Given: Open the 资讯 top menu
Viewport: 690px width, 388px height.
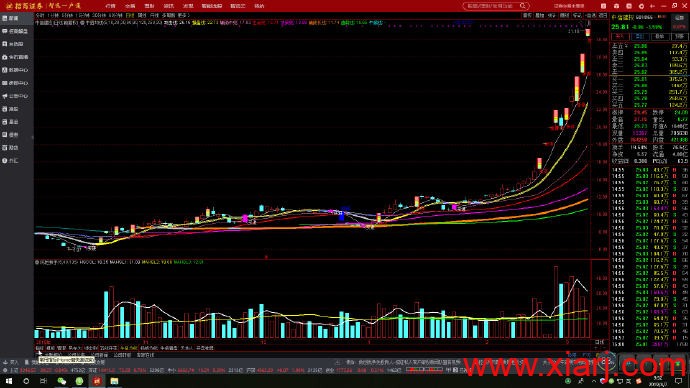Looking at the screenshot, I should coord(169,6).
